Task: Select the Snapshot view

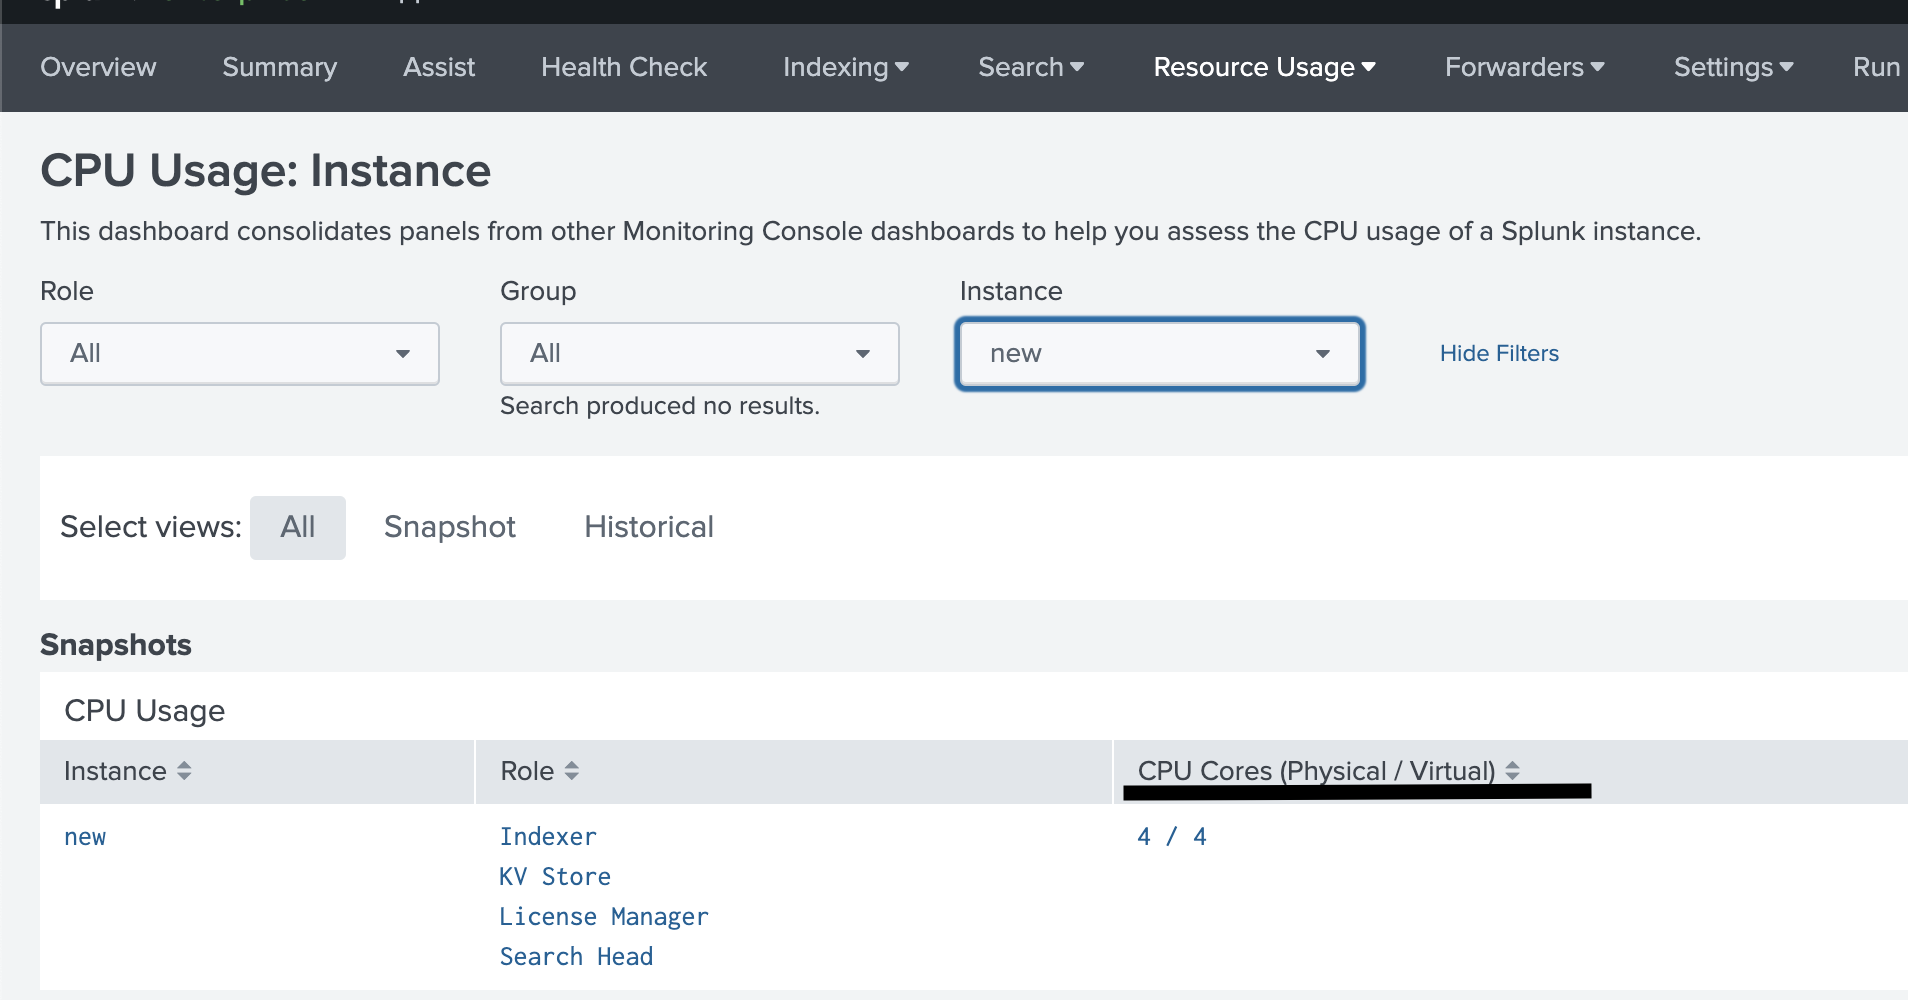Action: (450, 527)
